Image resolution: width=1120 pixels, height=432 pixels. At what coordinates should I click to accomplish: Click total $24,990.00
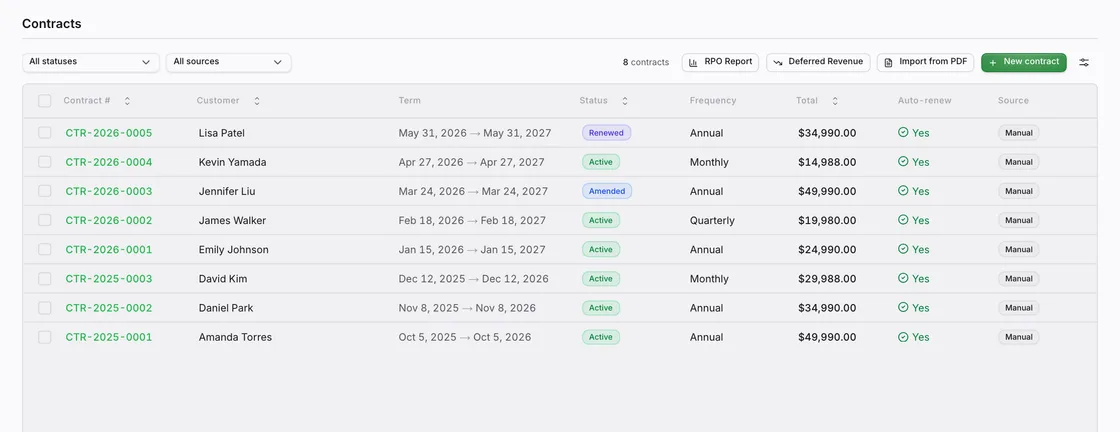pyautogui.click(x=827, y=249)
